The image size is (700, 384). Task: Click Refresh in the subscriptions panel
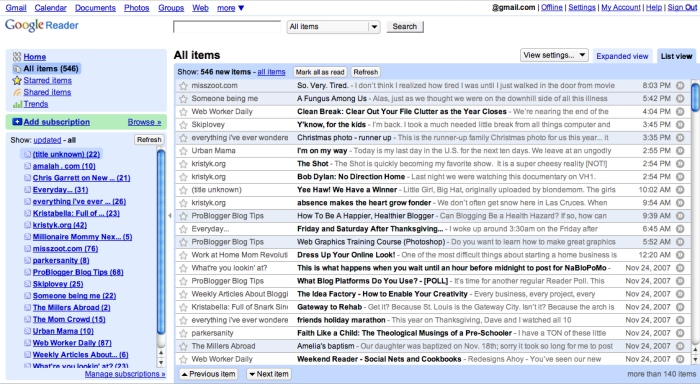pos(149,140)
